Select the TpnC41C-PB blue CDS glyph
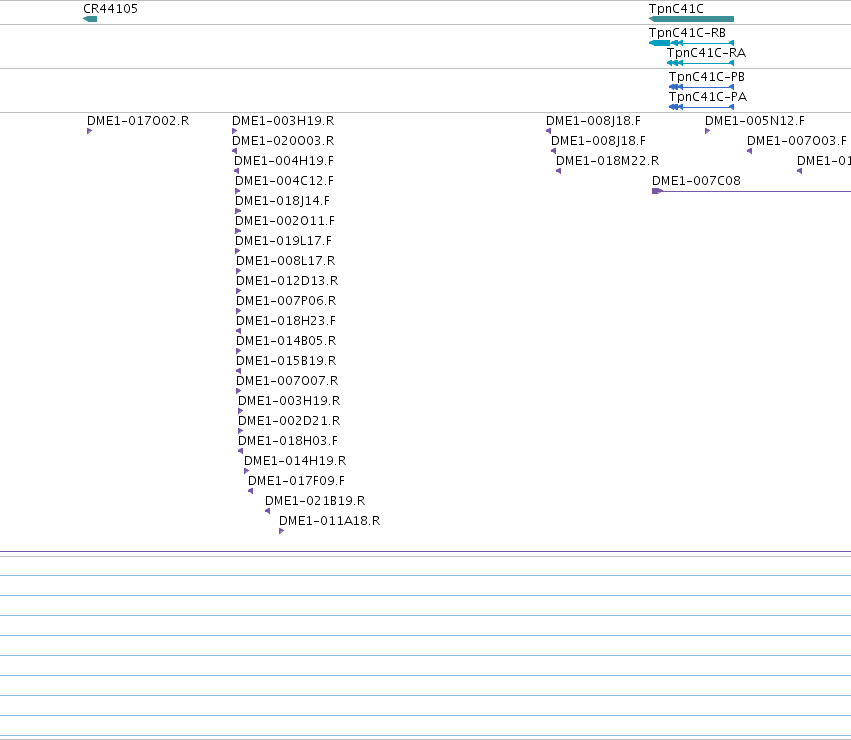Screen dimensions: 851x740 (701, 87)
